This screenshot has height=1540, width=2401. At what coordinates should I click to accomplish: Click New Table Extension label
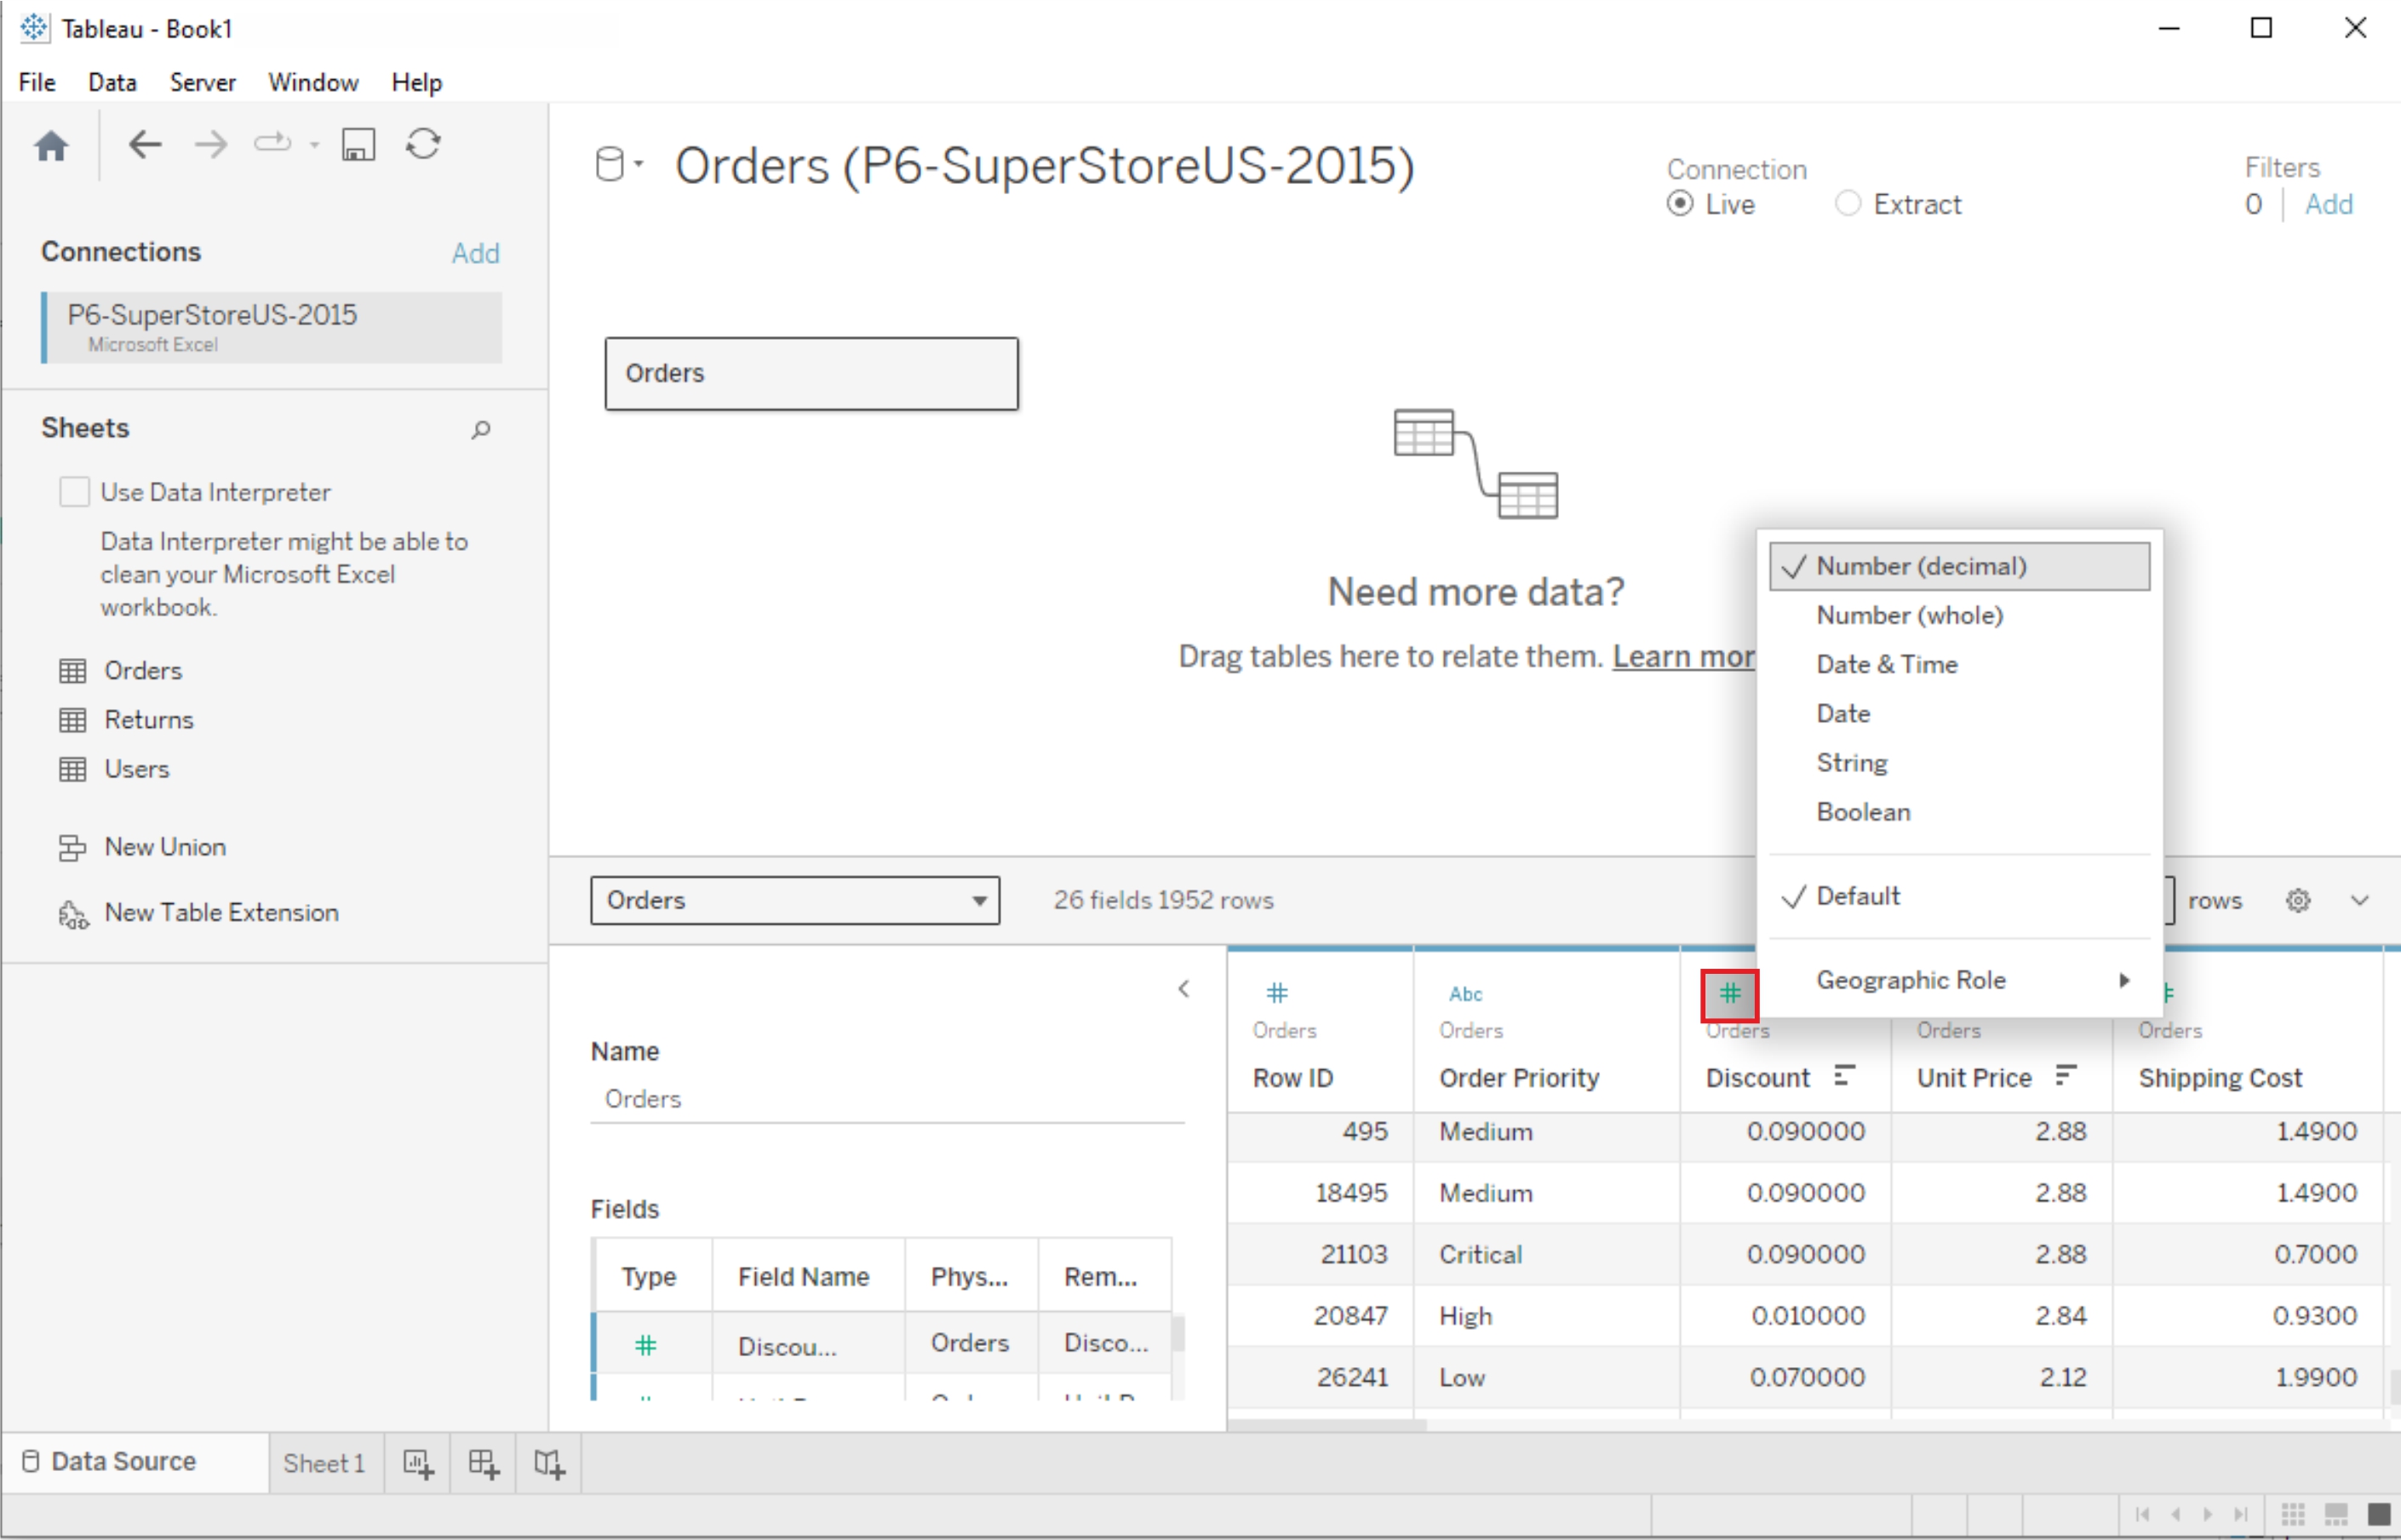(221, 912)
